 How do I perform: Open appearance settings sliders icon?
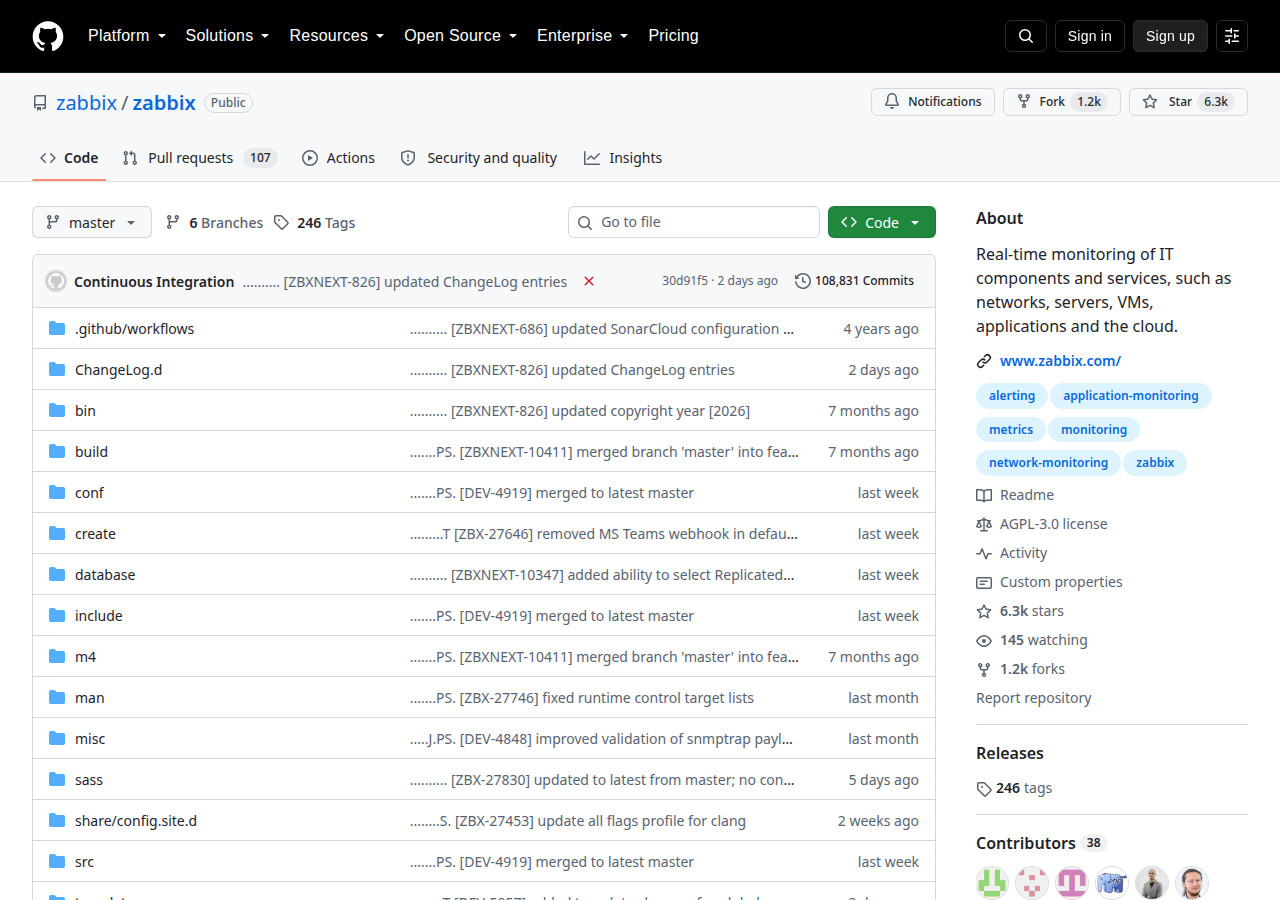(1232, 36)
